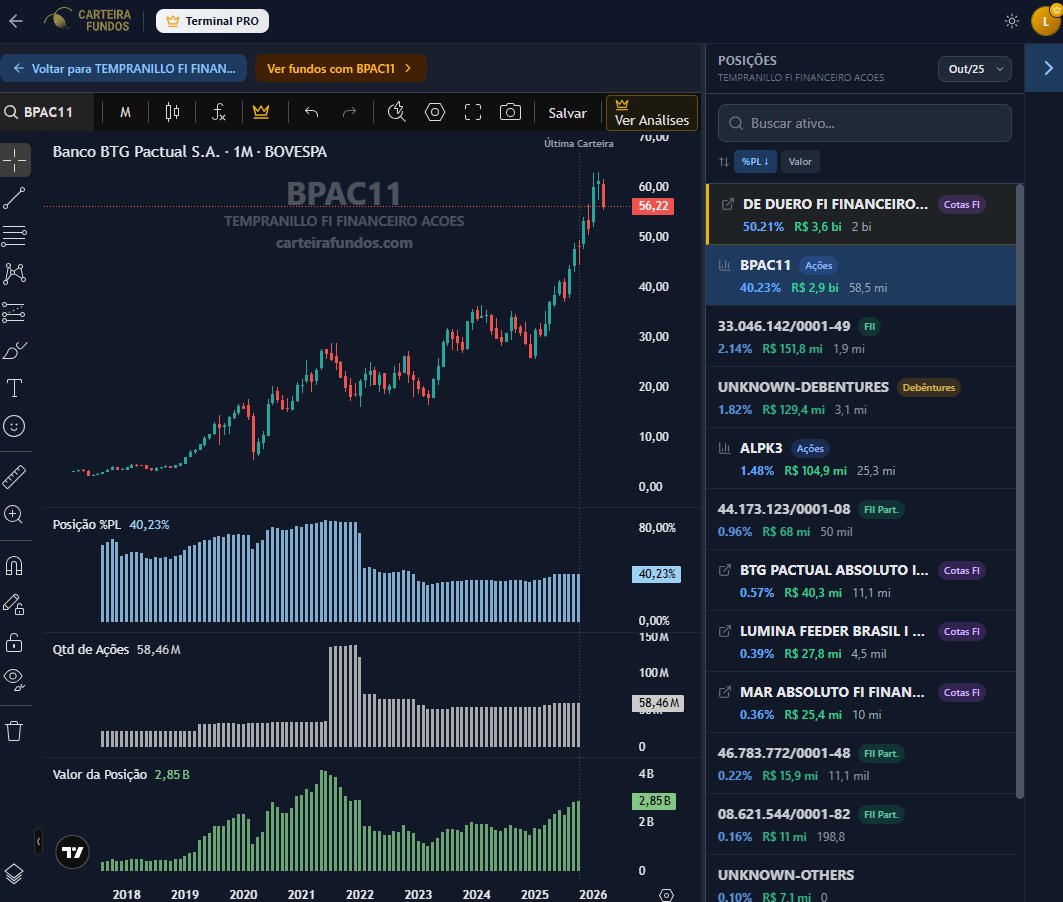Screen dimensions: 1063x902
Task: Toggle magnet mode
Action: [15, 566]
